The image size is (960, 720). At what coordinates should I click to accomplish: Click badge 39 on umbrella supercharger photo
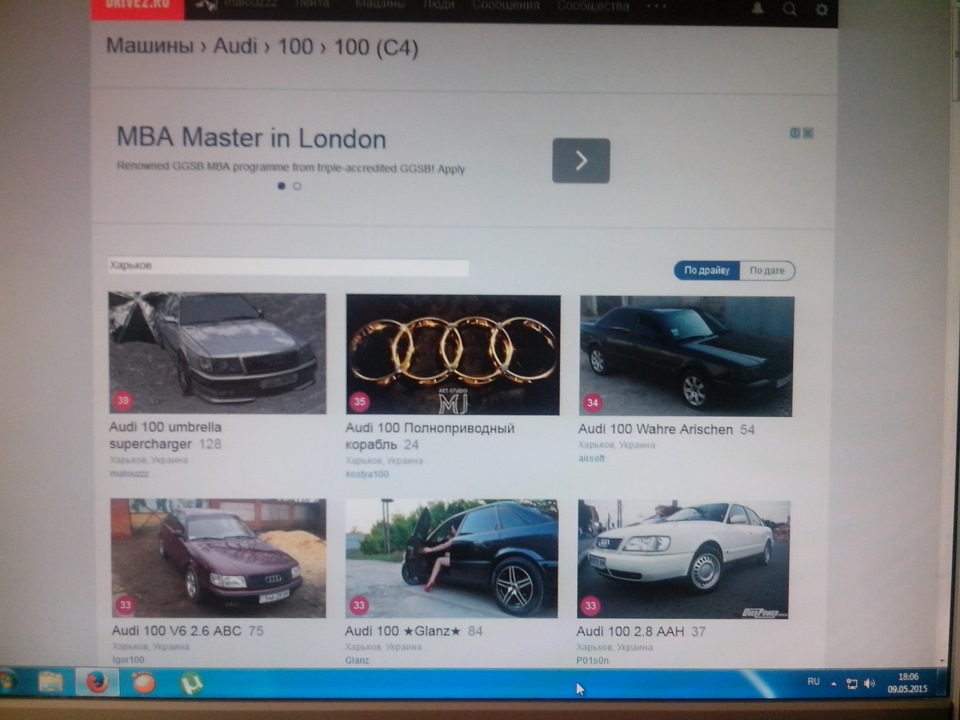point(123,401)
